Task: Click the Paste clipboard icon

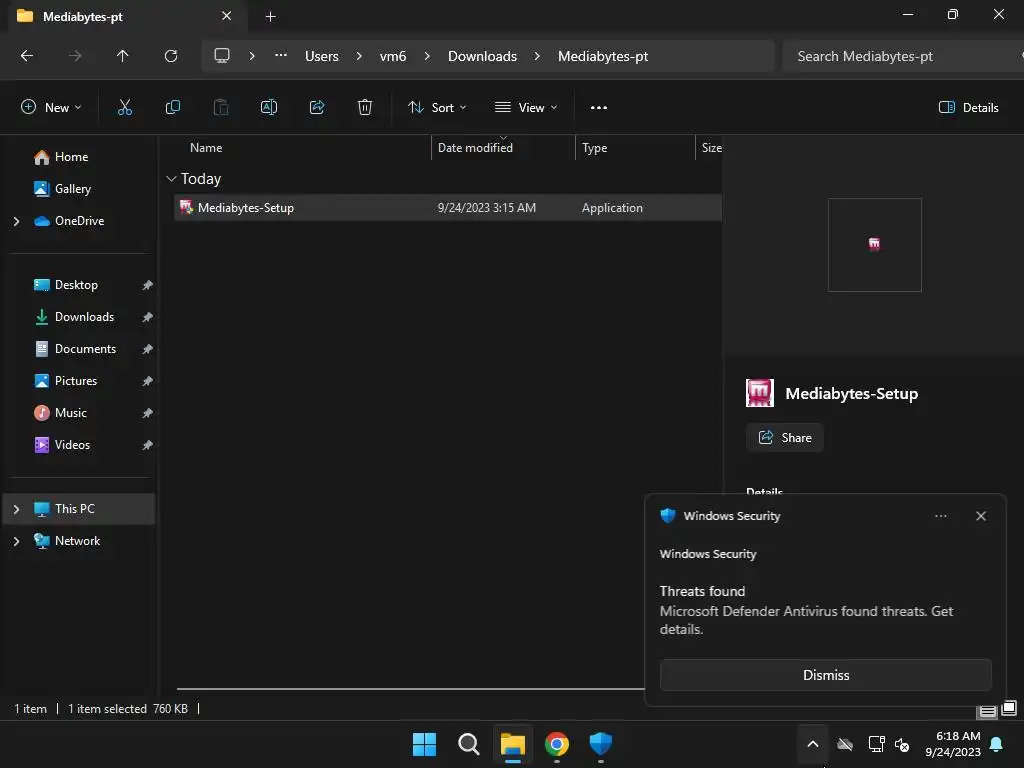Action: click(x=221, y=108)
